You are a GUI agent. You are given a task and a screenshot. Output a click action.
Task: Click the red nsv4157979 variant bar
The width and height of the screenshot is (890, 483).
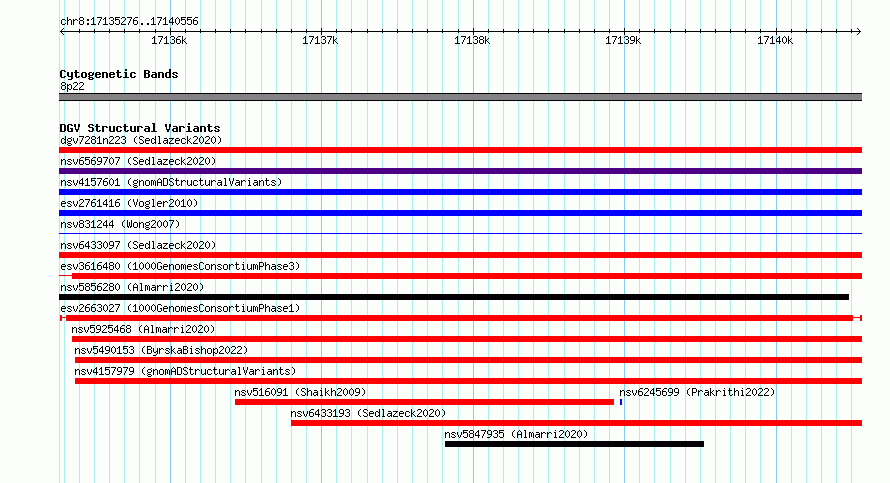(x=468, y=381)
